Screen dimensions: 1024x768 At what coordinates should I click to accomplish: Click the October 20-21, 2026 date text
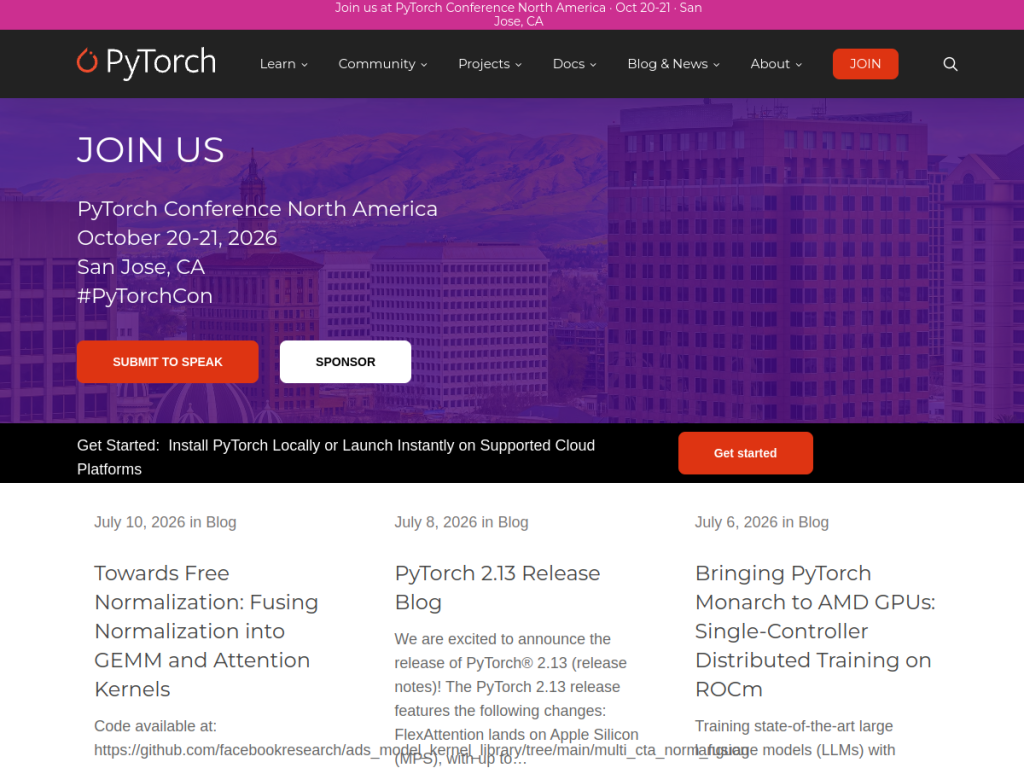point(177,238)
